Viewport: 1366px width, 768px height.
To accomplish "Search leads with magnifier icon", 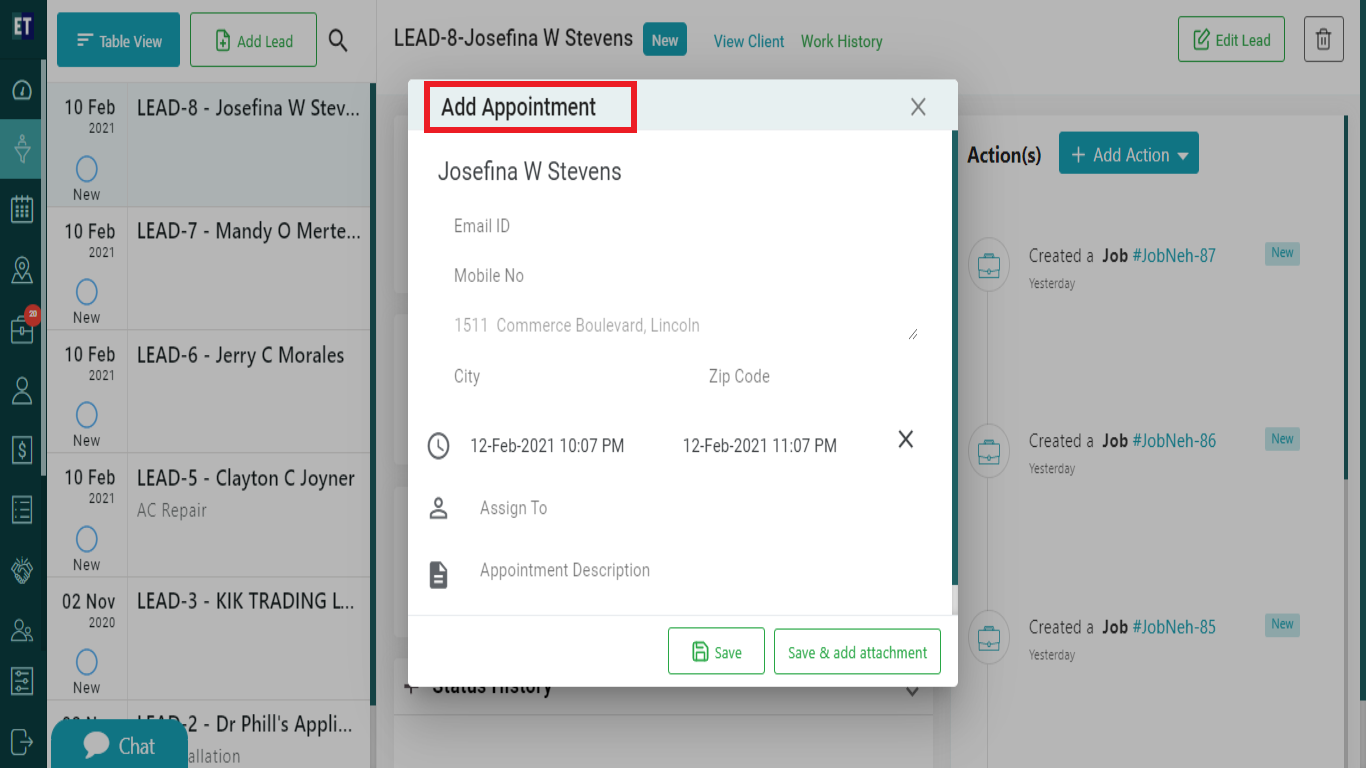I will (338, 40).
